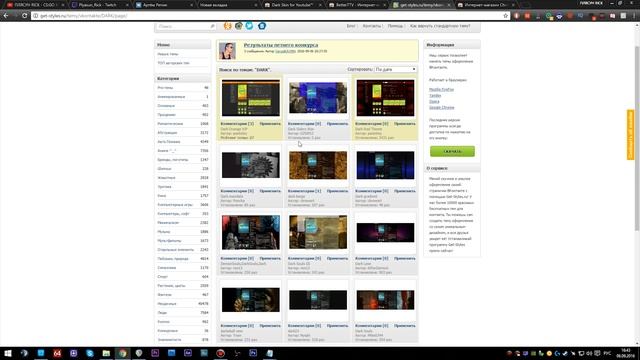
Task: Open the After Effects Ae taskbar icon
Action: pyautogui.click(x=188, y=353)
